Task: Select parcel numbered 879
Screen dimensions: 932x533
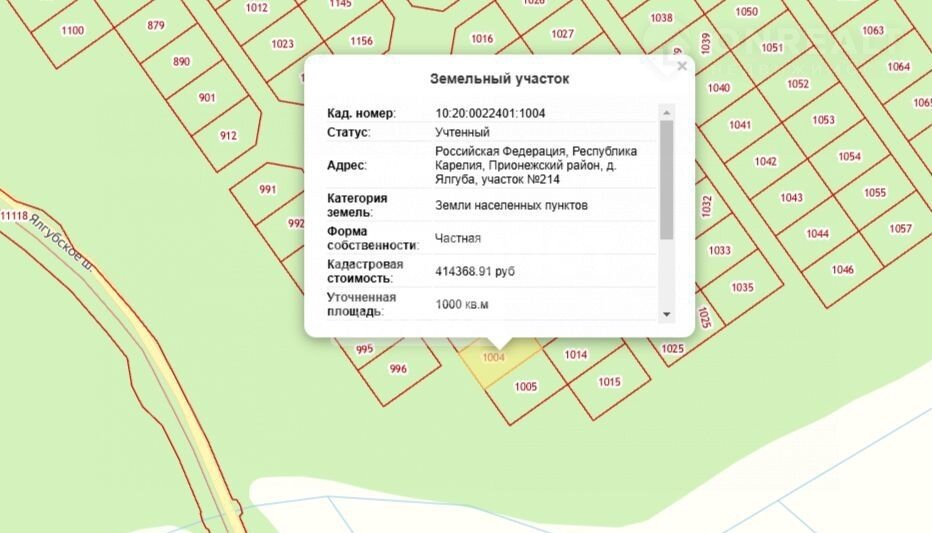Action: click(156, 26)
